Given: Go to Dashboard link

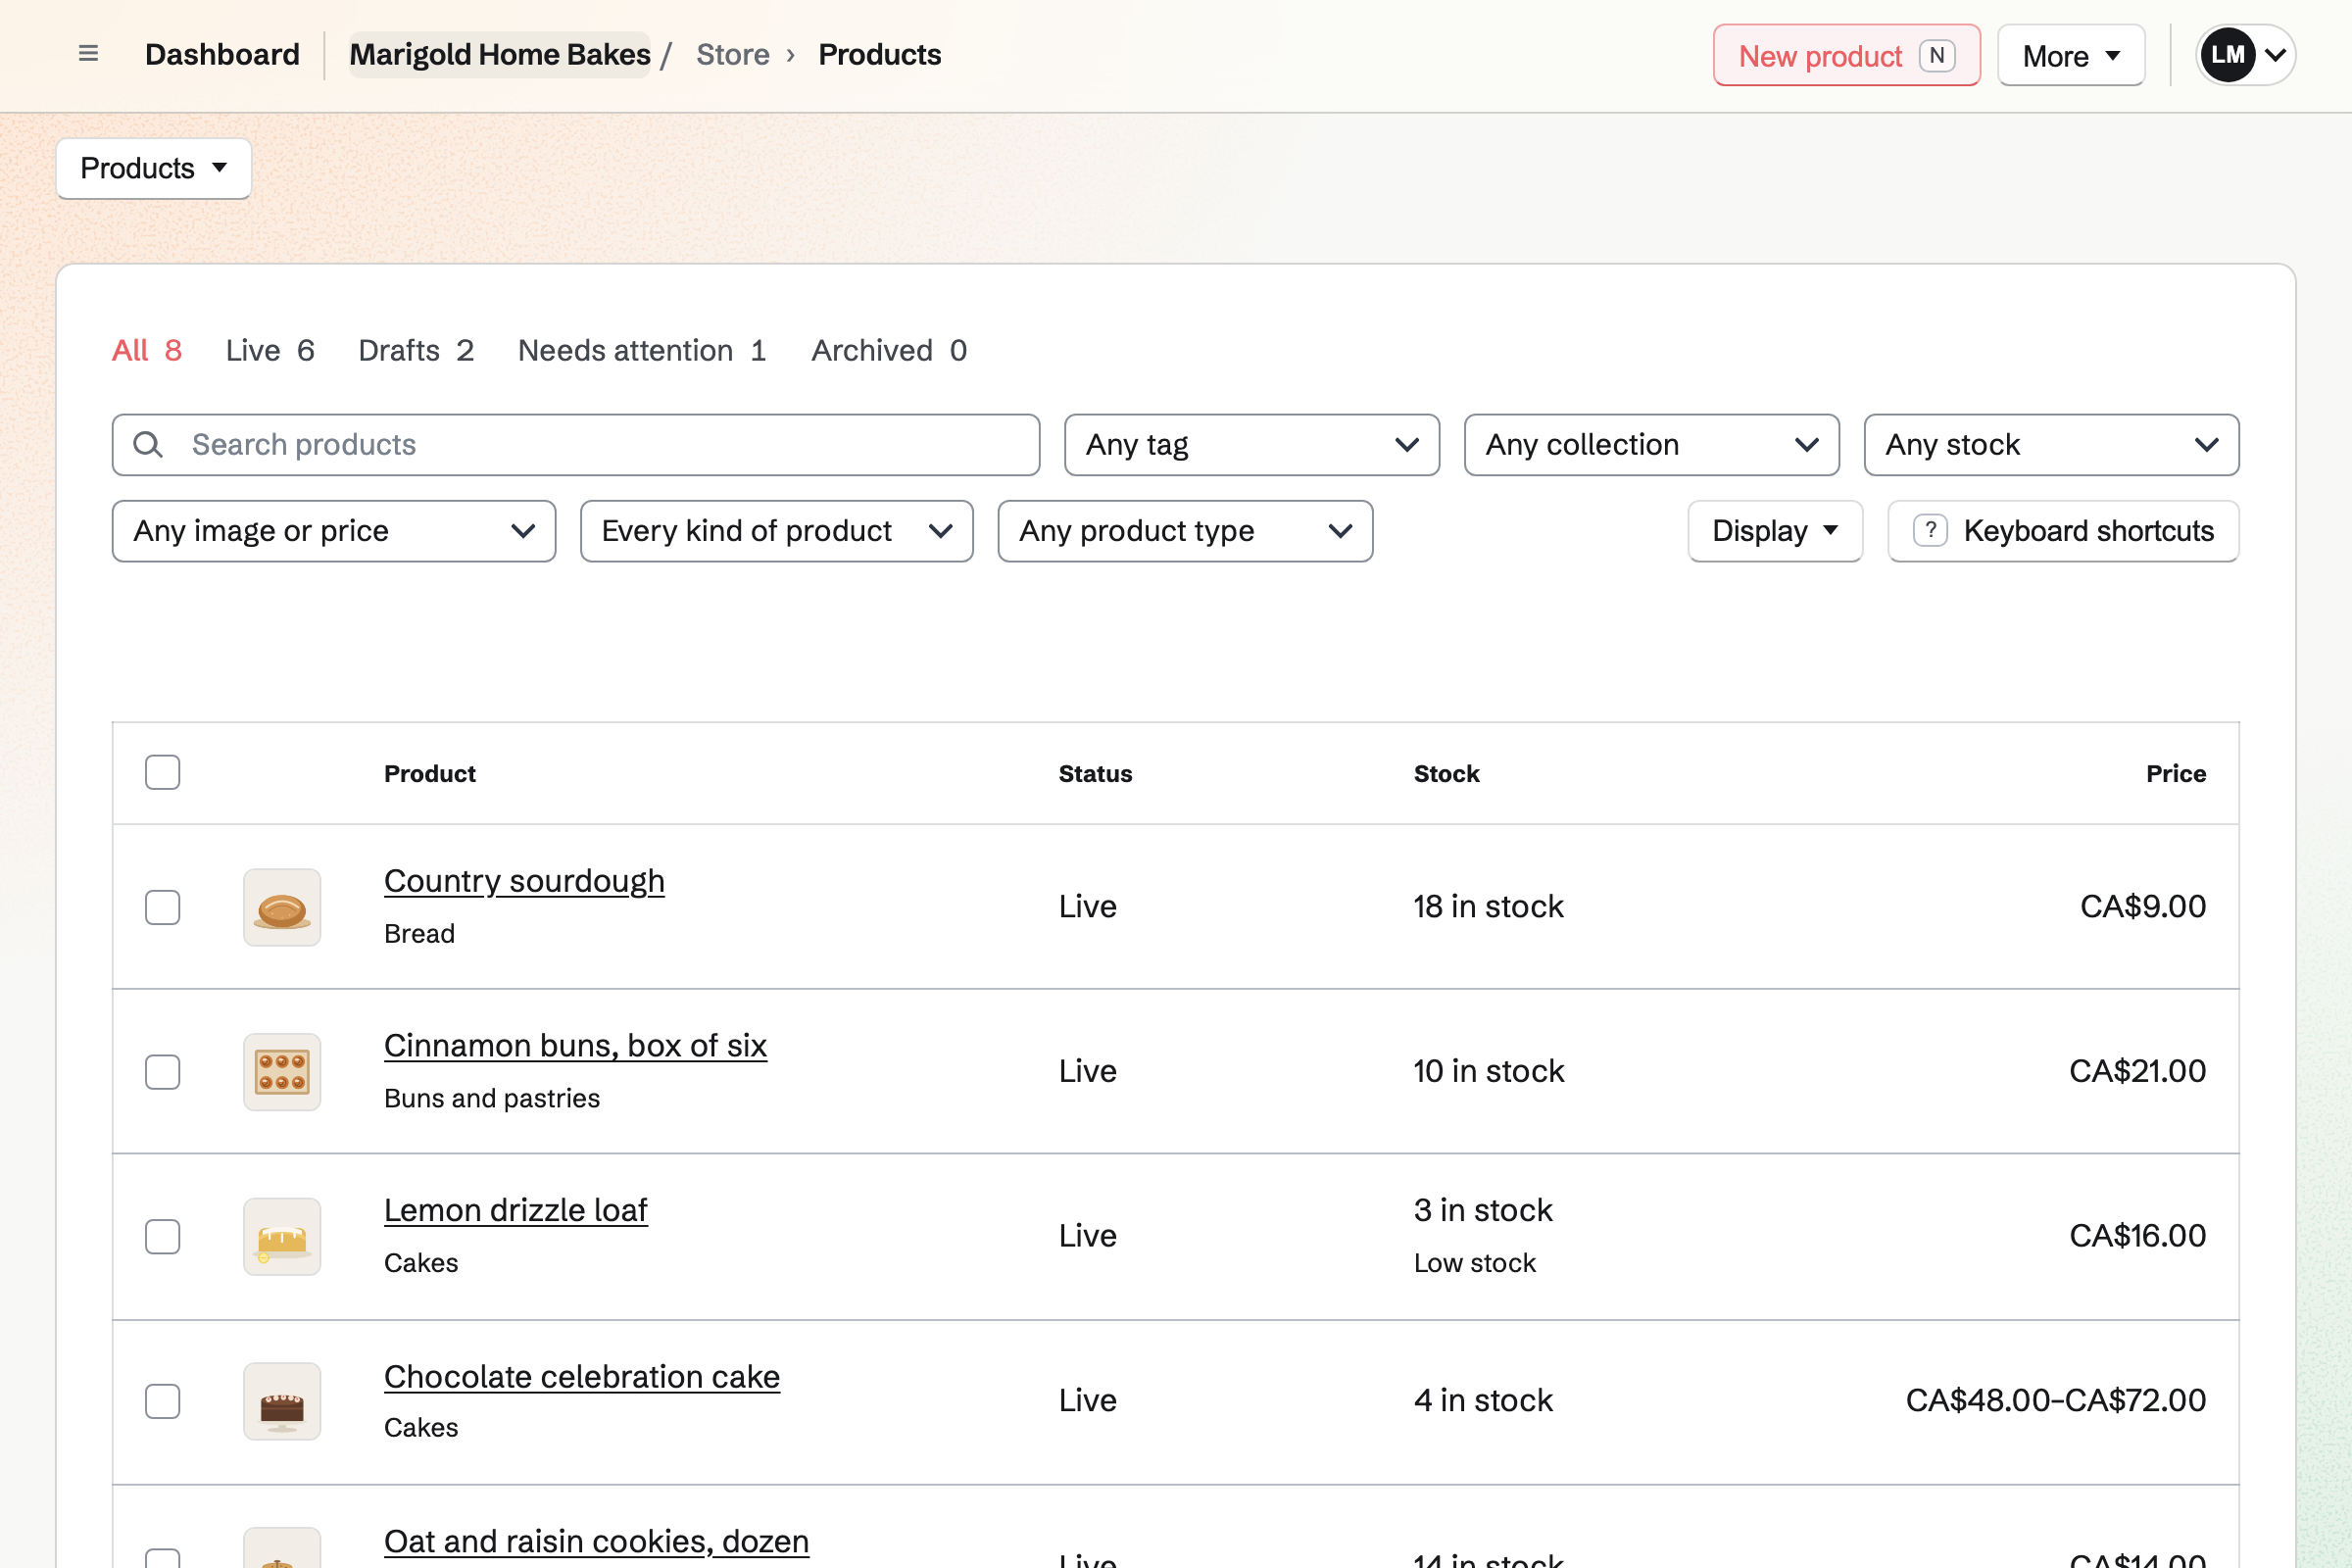Looking at the screenshot, I should click(222, 54).
